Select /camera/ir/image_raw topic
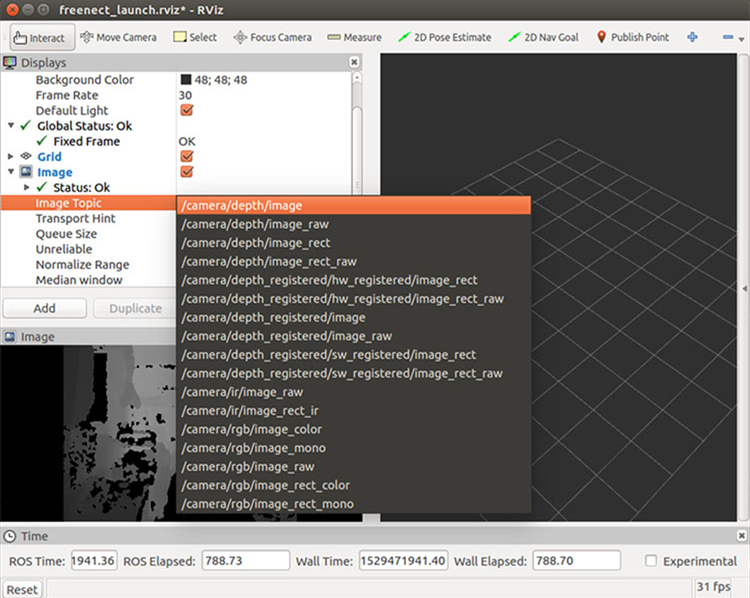This screenshot has height=598, width=750. 241,392
